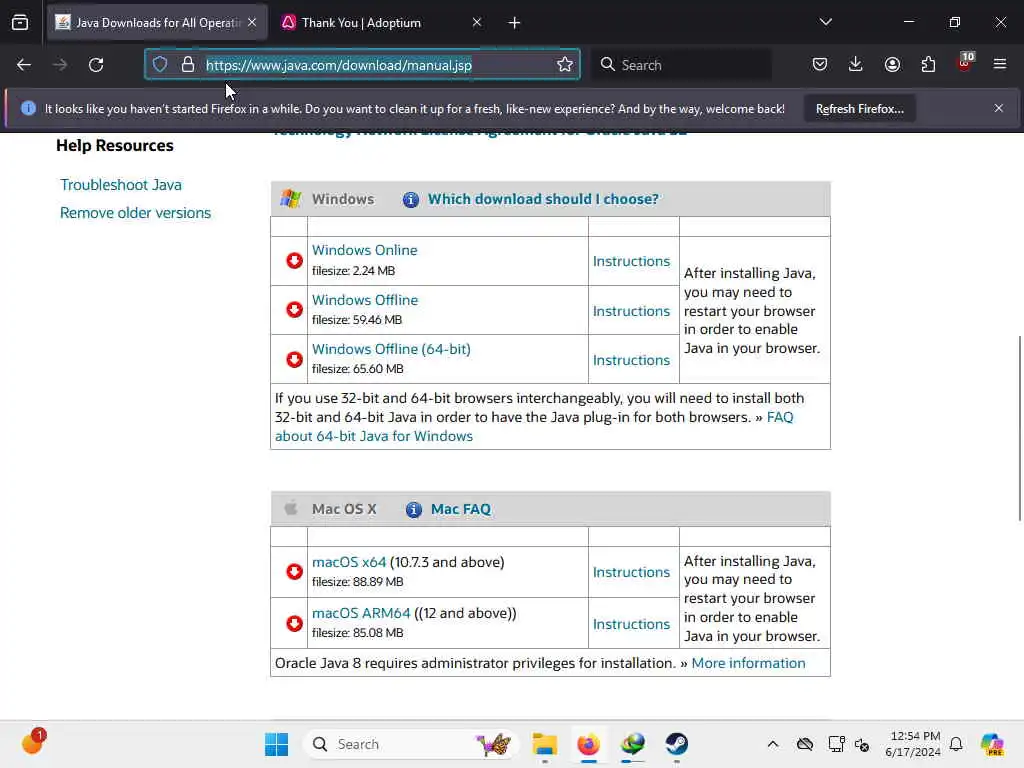The image size is (1024, 768).
Task: Click red download icon for Windows Offline 59.46 MB
Action: [x=294, y=310]
